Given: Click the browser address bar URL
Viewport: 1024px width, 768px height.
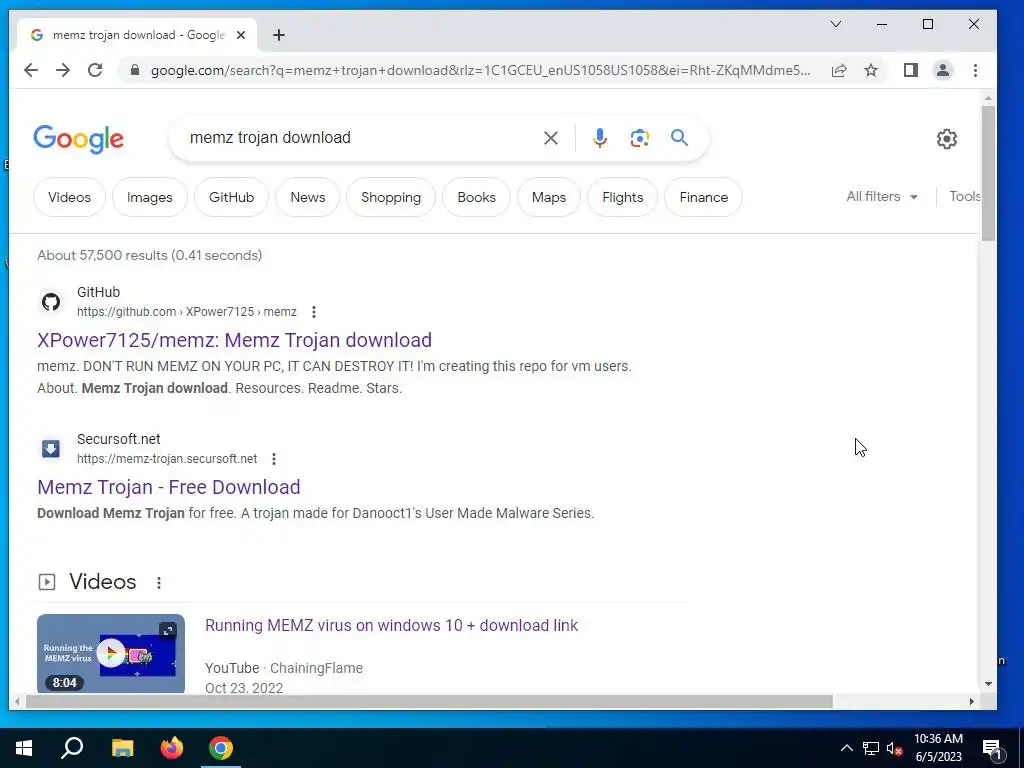Looking at the screenshot, I should (481, 71).
